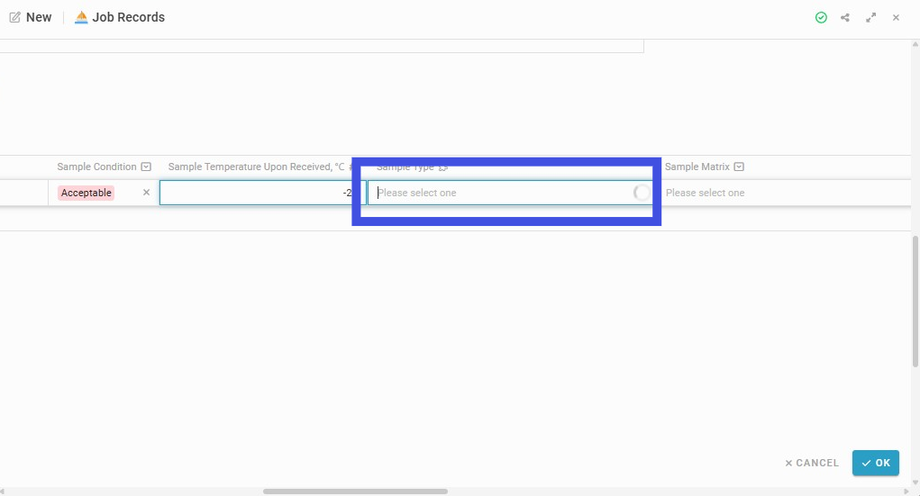The image size is (920, 496).
Task: Click the horizontal scrollbar thumb
Action: [x=355, y=491]
